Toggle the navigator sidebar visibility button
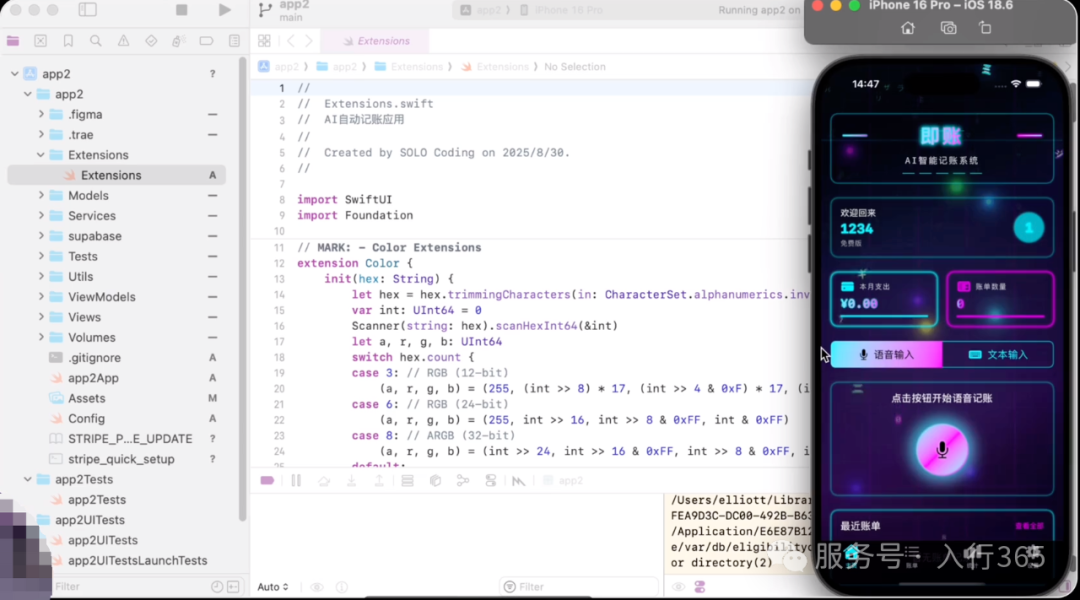The height and width of the screenshot is (600, 1080). point(87,10)
